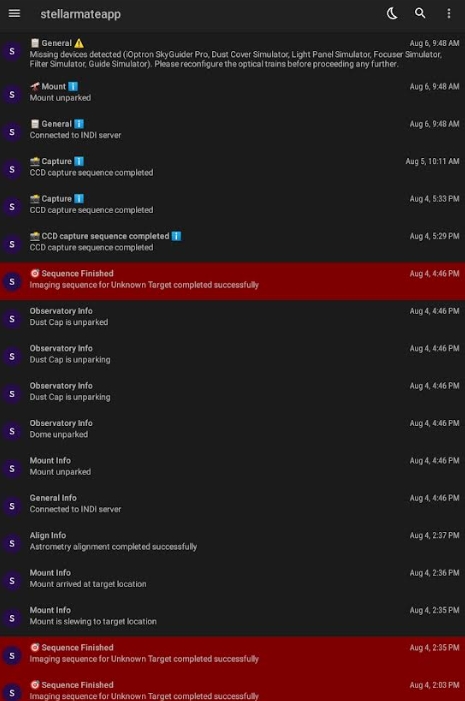465x701 pixels.
Task: Select Dust Cap is unparked notification
Action: pyautogui.click(x=232, y=318)
